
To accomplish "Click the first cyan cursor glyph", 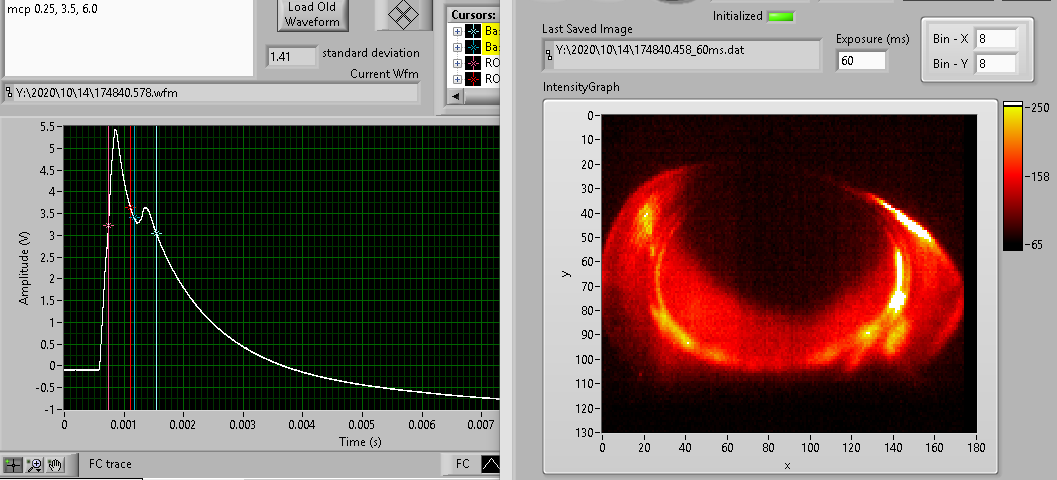I will (x=474, y=31).
